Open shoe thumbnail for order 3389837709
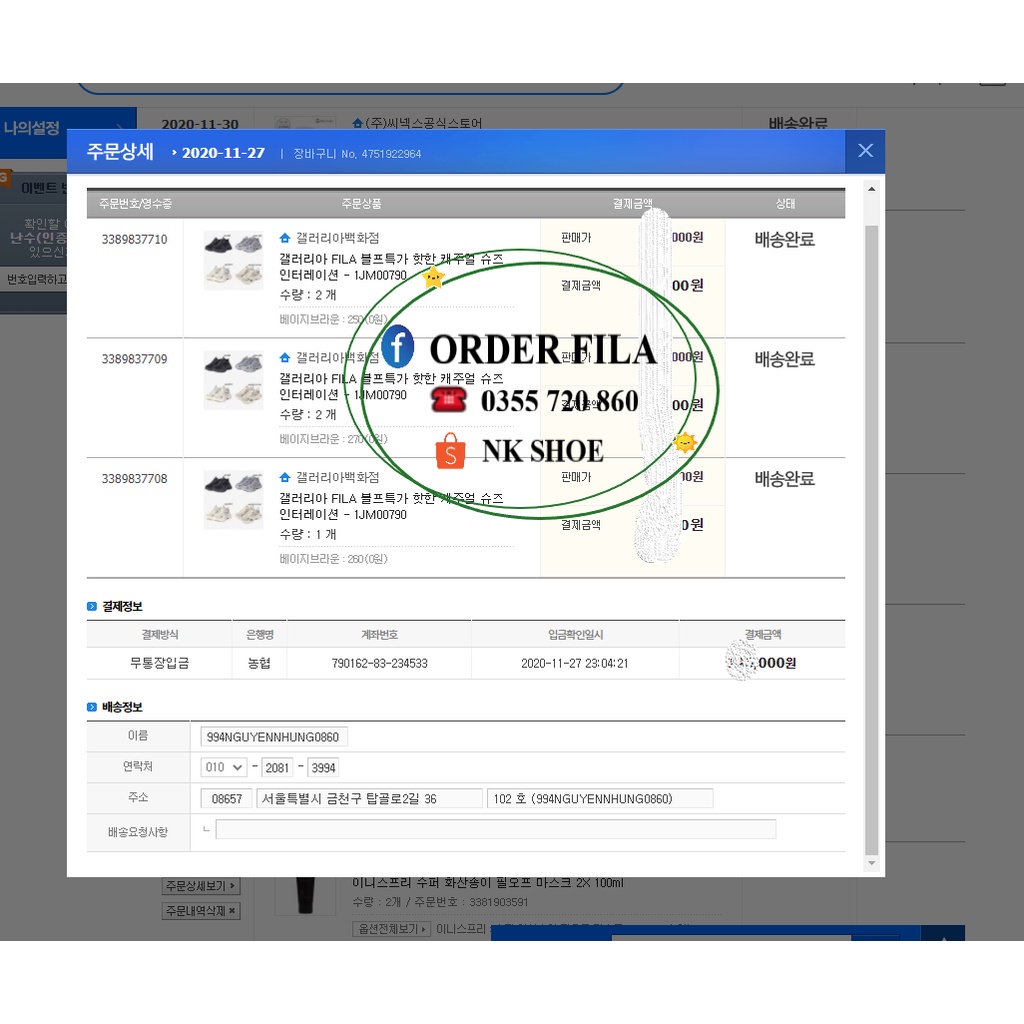 [x=233, y=379]
